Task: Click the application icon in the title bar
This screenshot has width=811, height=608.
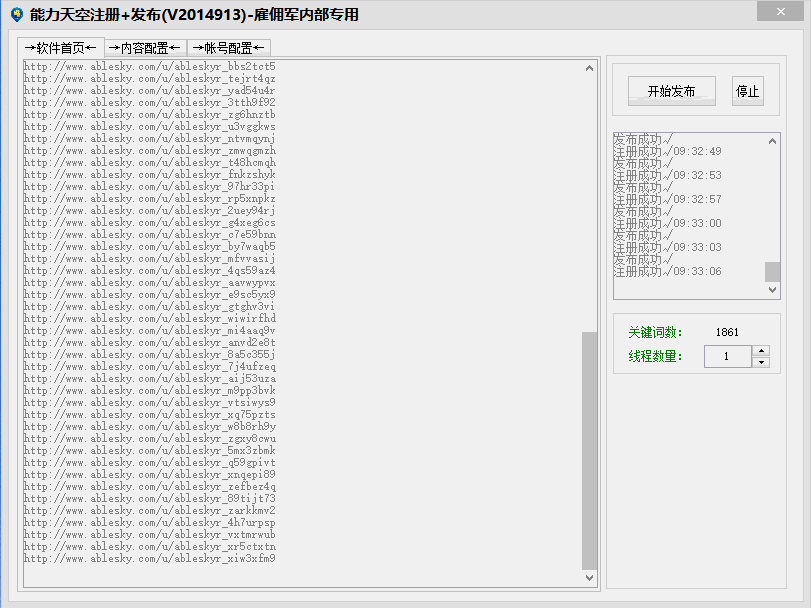Action: pyautogui.click(x=17, y=13)
